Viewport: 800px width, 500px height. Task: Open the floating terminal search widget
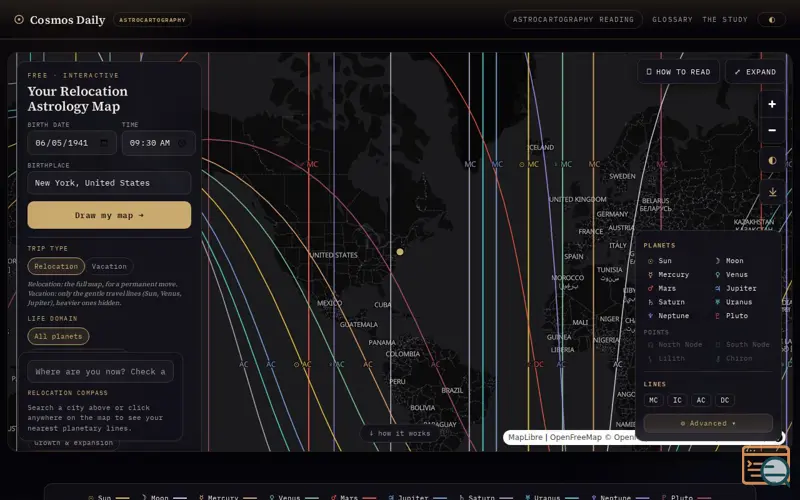pos(766,465)
